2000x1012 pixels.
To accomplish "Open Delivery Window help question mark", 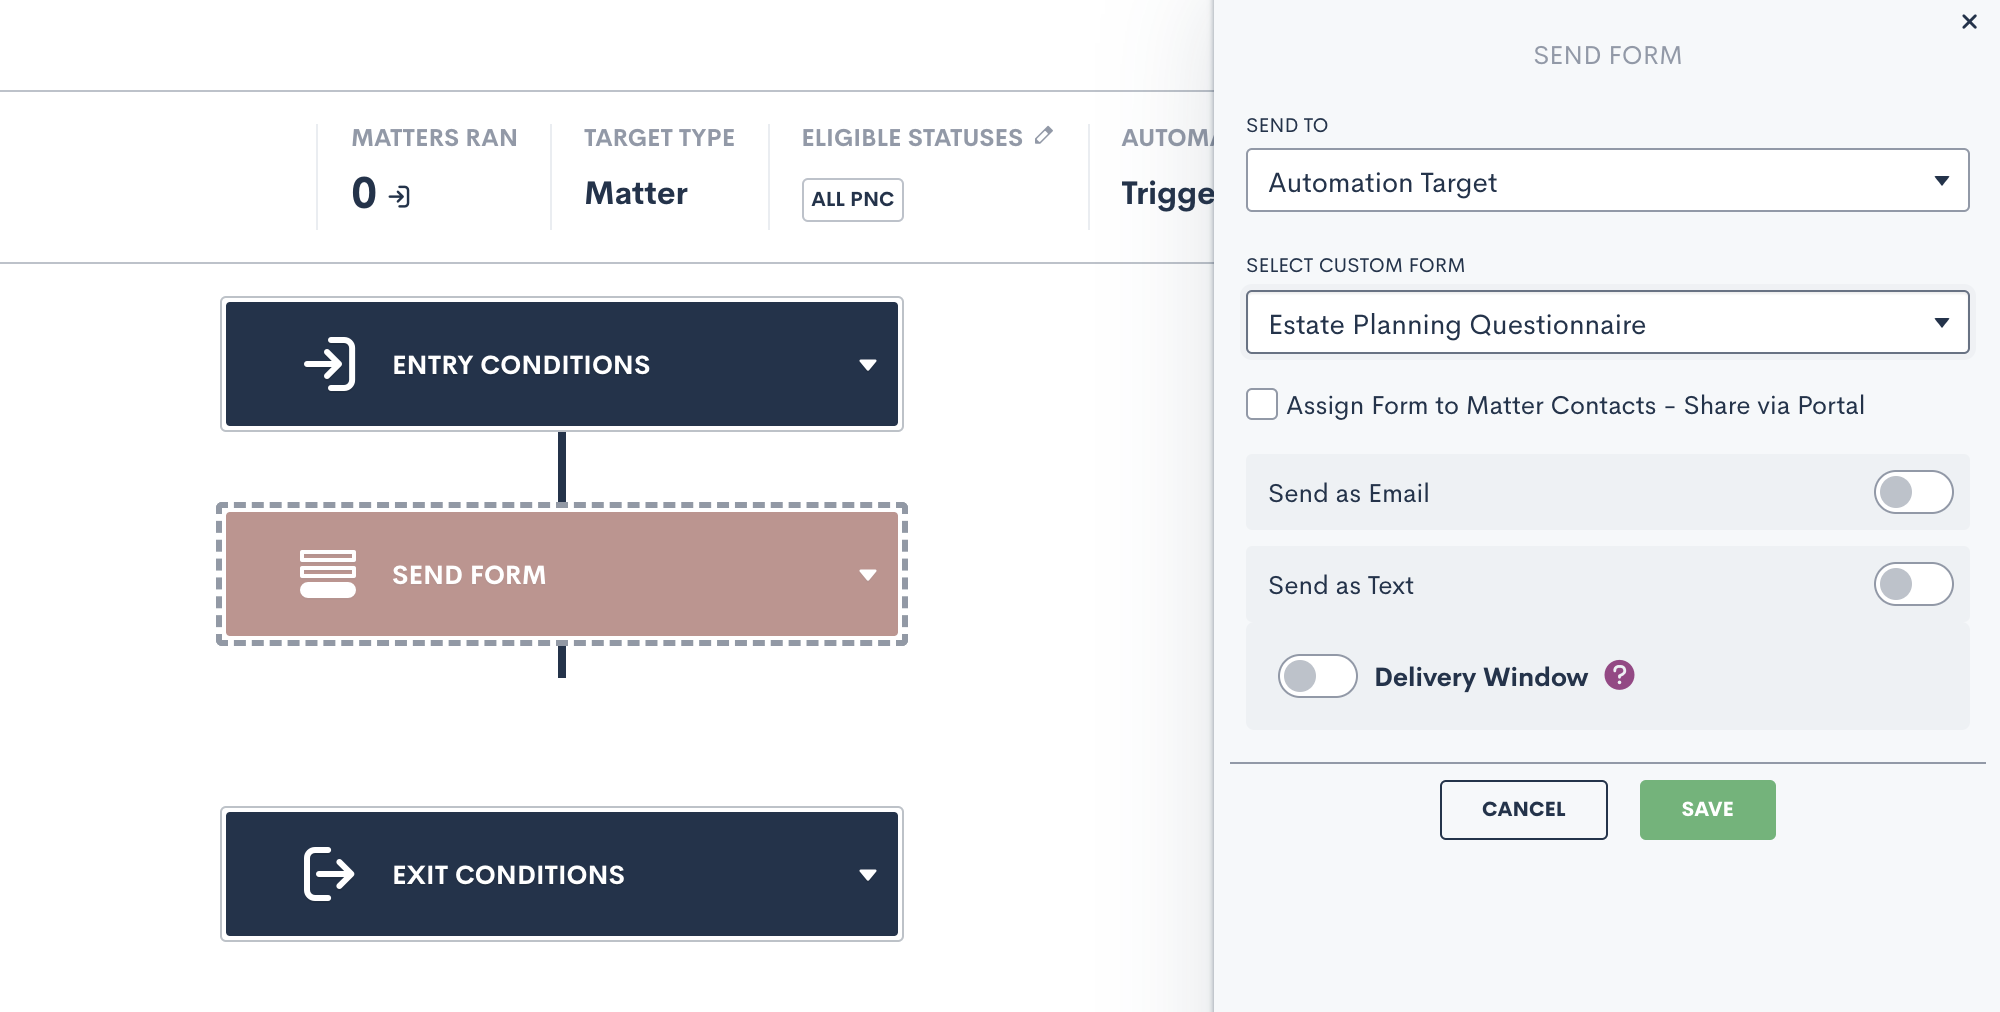I will pos(1619,676).
